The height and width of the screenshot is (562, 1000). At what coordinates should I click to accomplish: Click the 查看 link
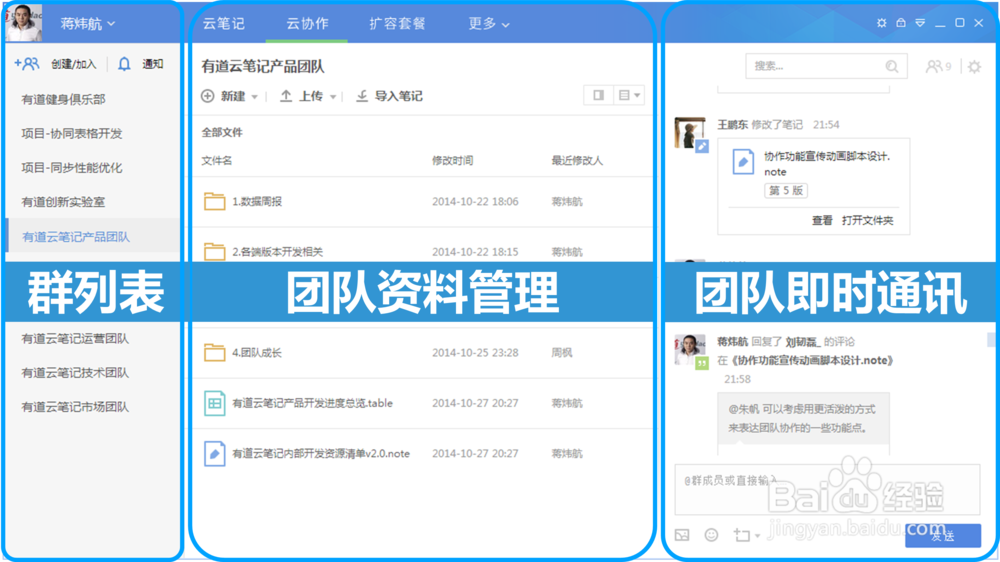point(821,220)
